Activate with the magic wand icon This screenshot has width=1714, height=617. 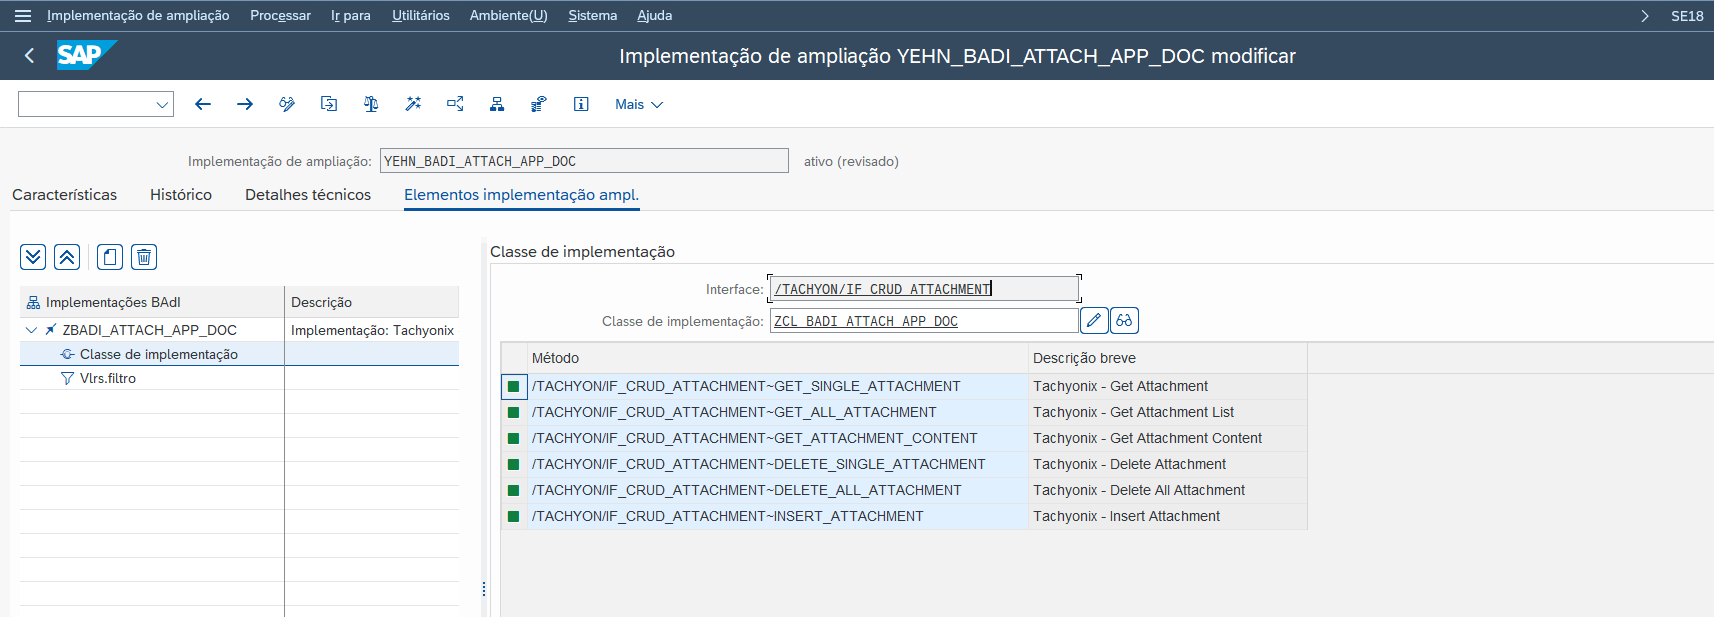tap(413, 104)
